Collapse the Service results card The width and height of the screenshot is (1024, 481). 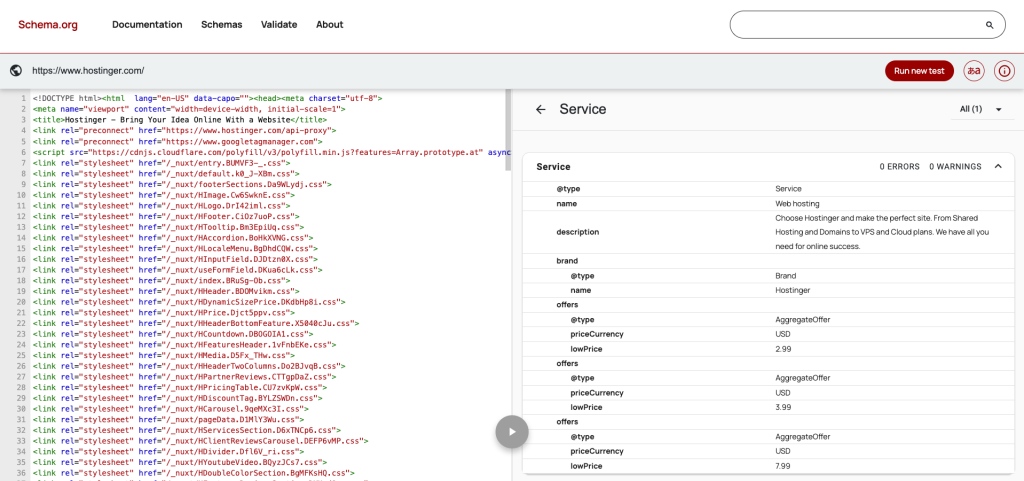coord(998,167)
